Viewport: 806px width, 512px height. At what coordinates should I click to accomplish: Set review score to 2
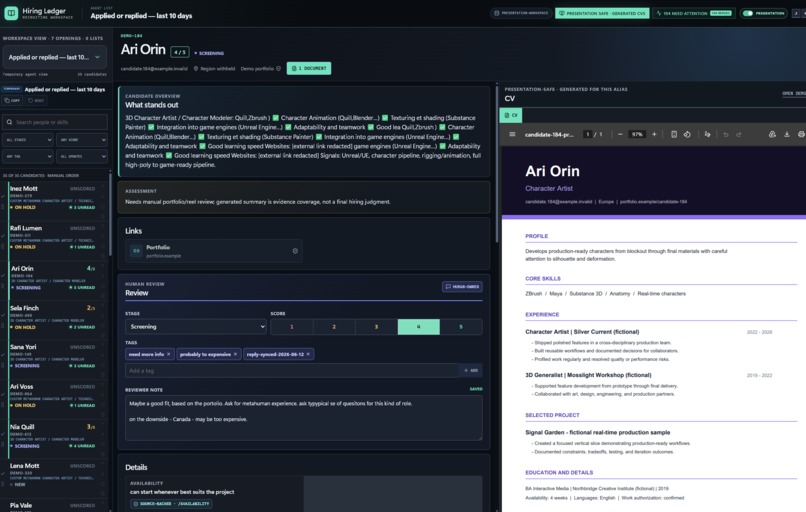coord(334,326)
